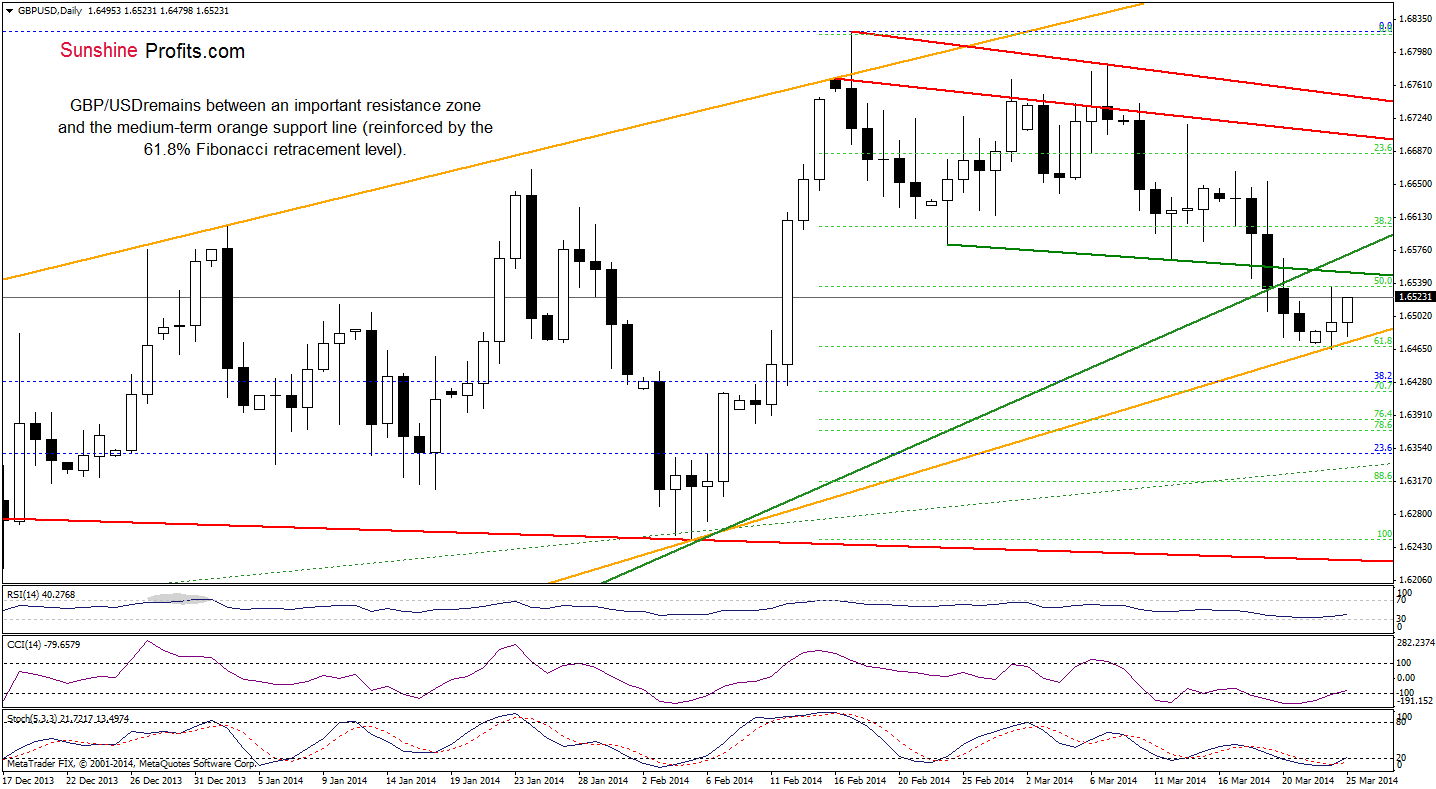Click the 1.67610 price axis label
1436x789 pixels.
(x=1414, y=85)
